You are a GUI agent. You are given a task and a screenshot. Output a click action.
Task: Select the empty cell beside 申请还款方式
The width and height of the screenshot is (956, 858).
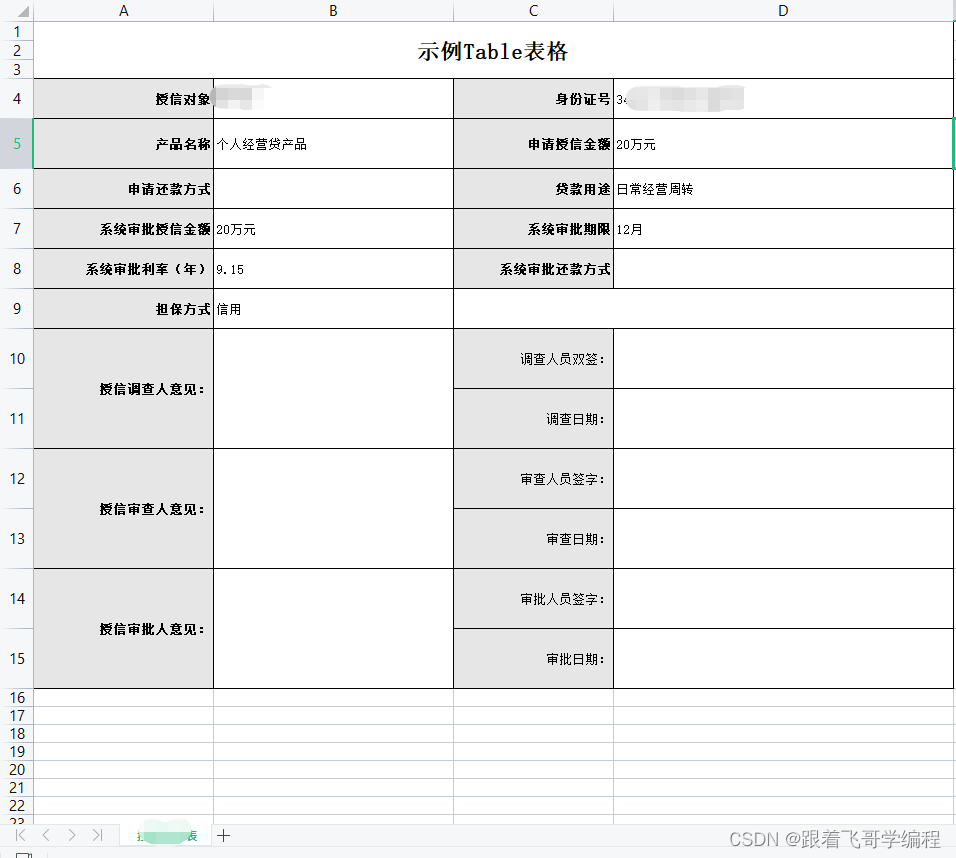pyautogui.click(x=333, y=189)
